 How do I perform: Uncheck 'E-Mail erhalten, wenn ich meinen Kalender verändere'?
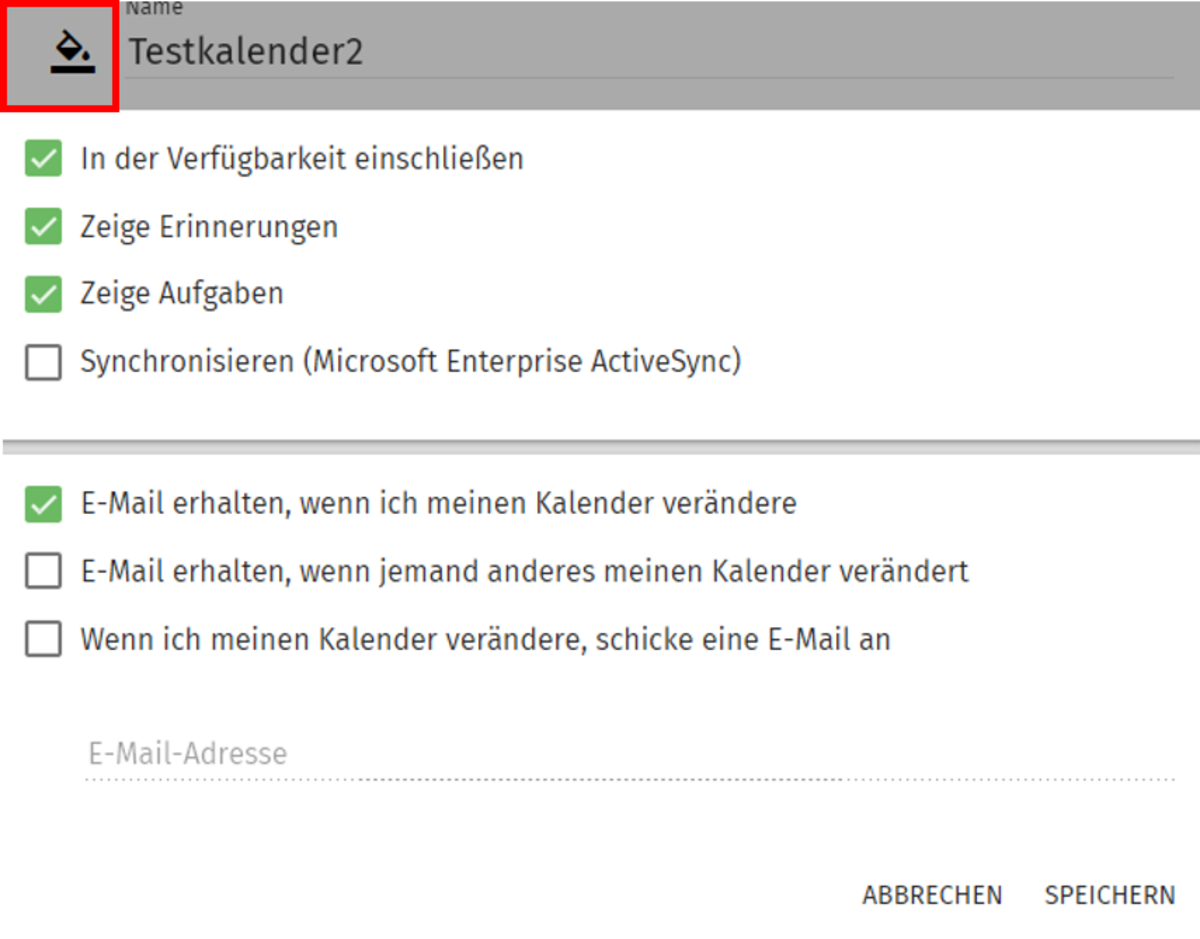coord(43,503)
